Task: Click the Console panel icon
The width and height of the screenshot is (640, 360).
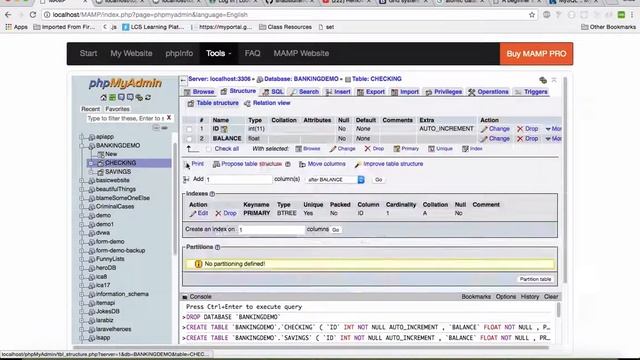Action: (x=185, y=297)
